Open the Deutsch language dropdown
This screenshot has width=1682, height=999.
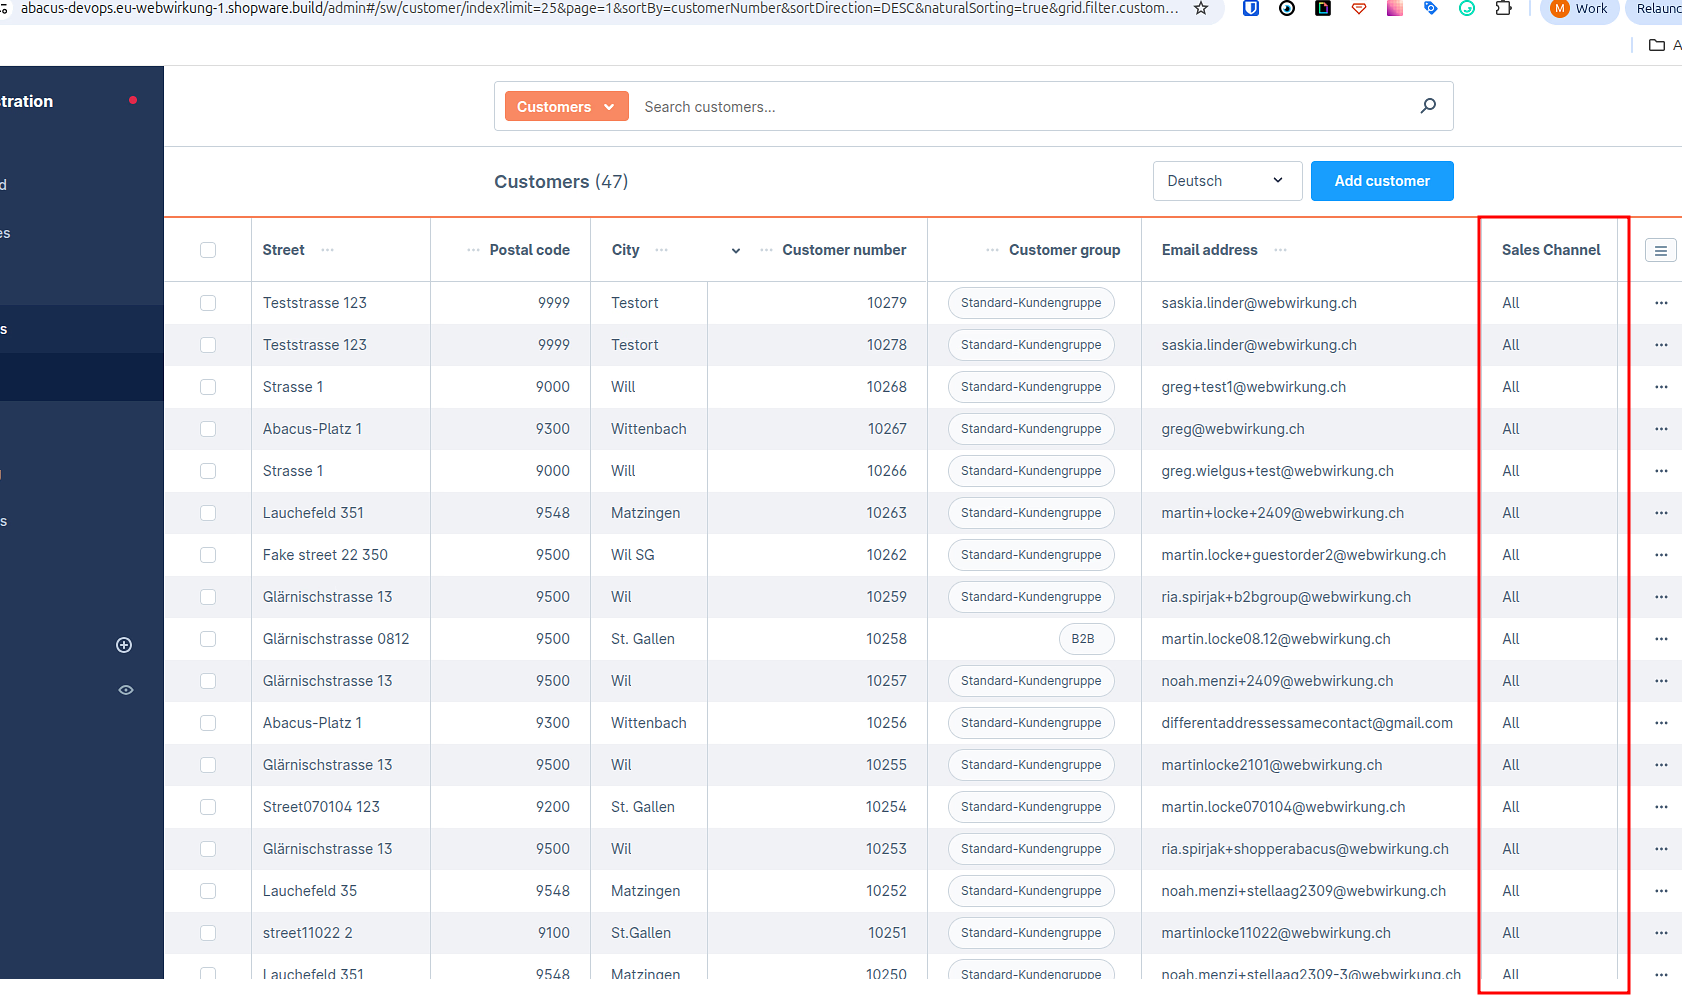(1227, 181)
